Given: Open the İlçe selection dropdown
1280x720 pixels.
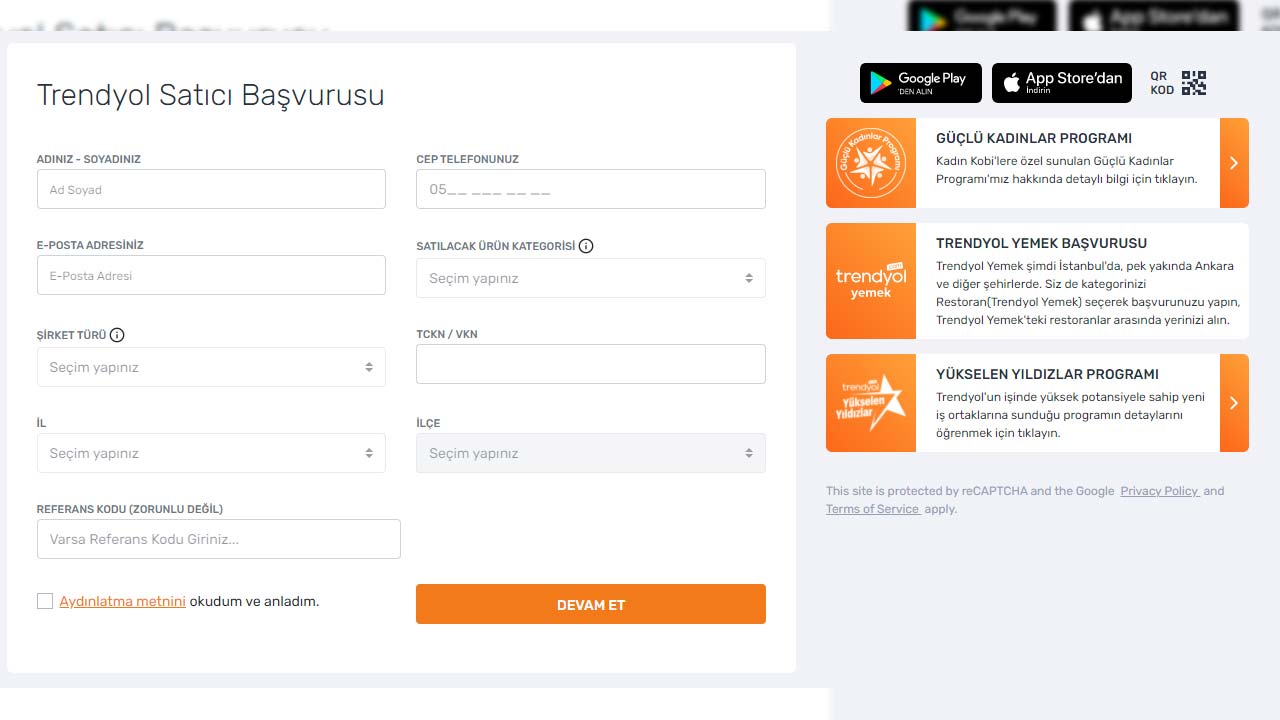Looking at the screenshot, I should (591, 453).
